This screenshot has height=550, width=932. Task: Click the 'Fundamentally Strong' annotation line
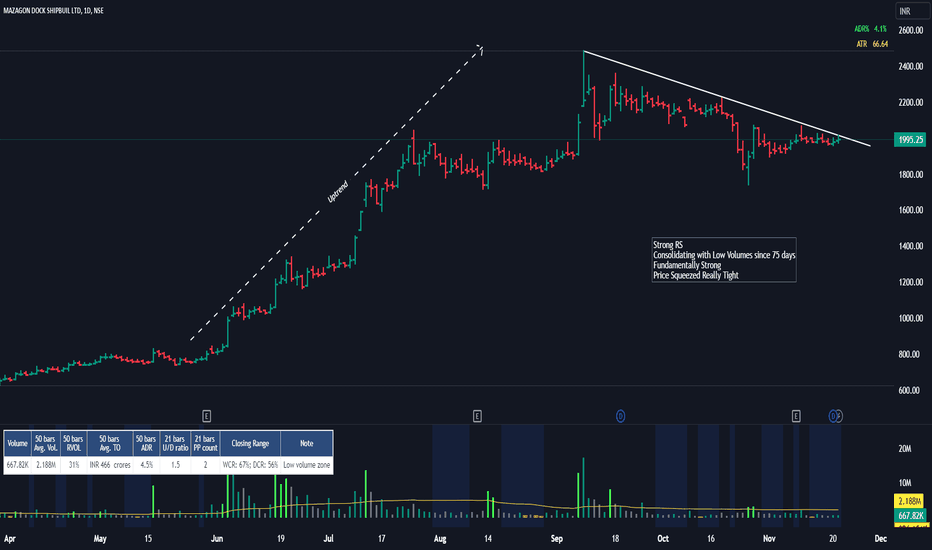pos(687,265)
